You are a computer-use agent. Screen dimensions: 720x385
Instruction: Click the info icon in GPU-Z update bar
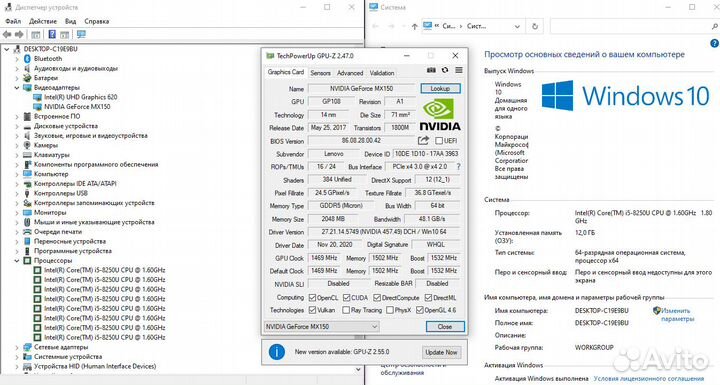coord(276,352)
